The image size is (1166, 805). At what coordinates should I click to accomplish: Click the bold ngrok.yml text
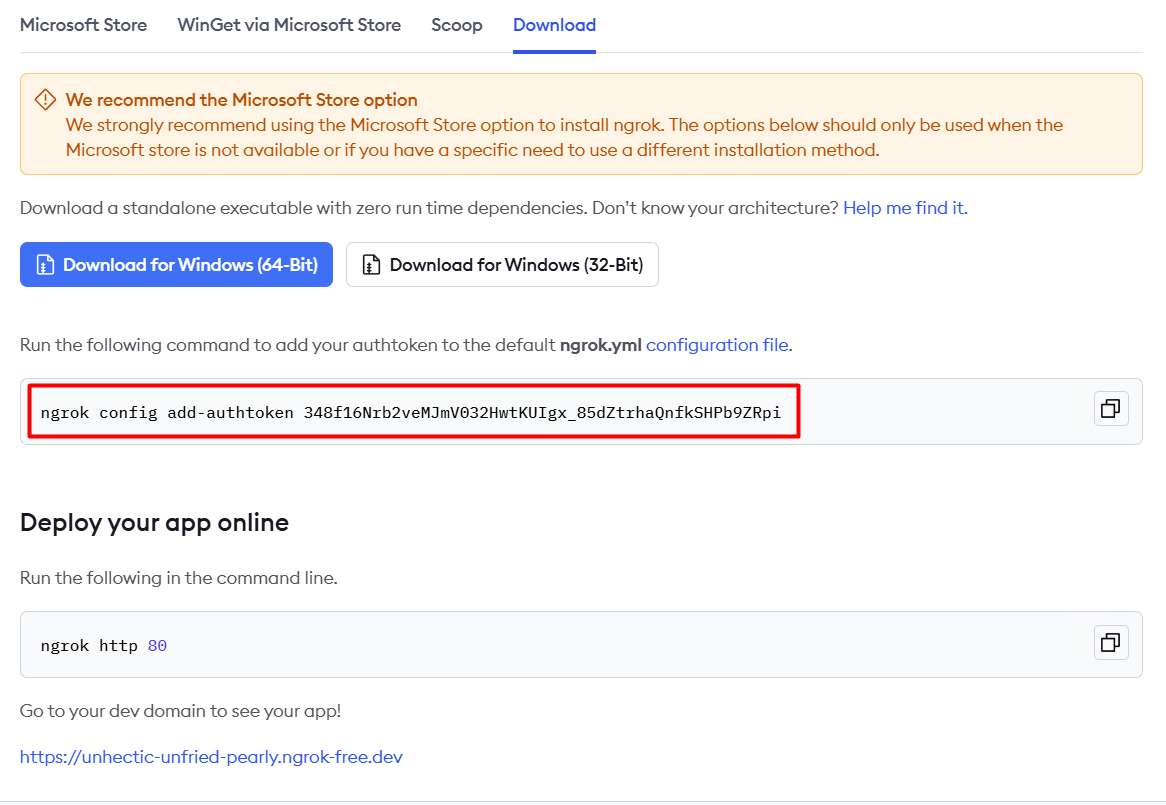pos(600,345)
